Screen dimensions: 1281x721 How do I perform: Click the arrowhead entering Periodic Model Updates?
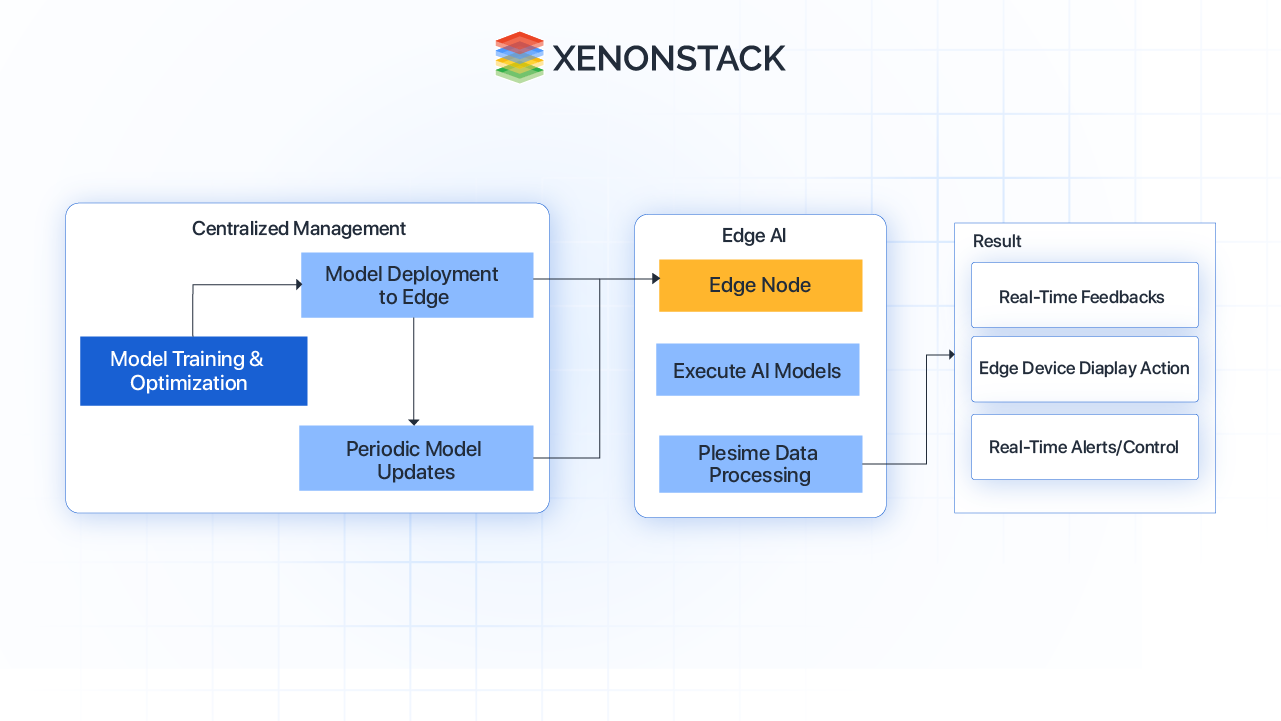(x=414, y=421)
